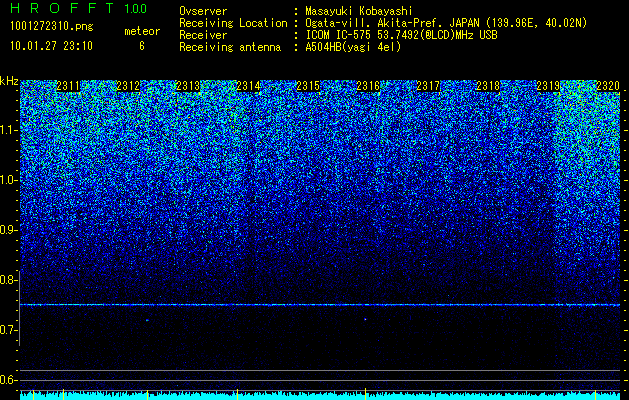Click the cyan noise level strip at the bottom
629x400 pixels.
(x=320, y=396)
